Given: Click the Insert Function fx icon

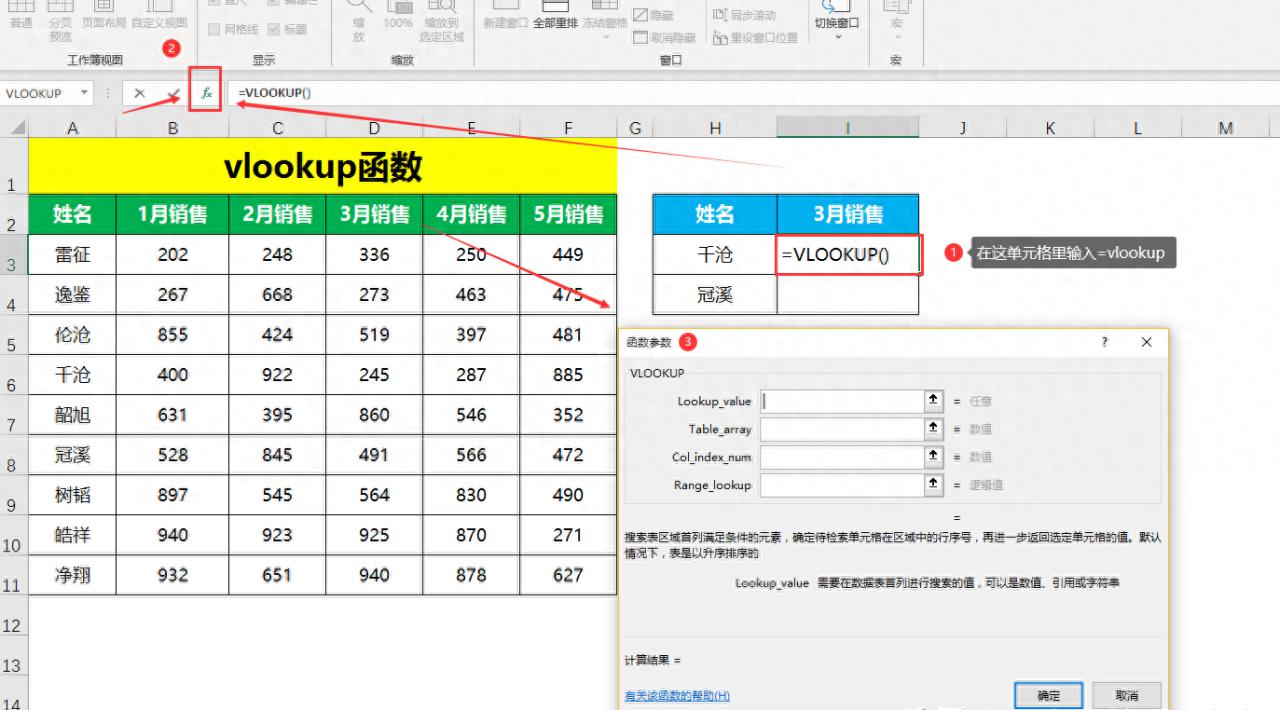Looking at the screenshot, I should [x=206, y=93].
